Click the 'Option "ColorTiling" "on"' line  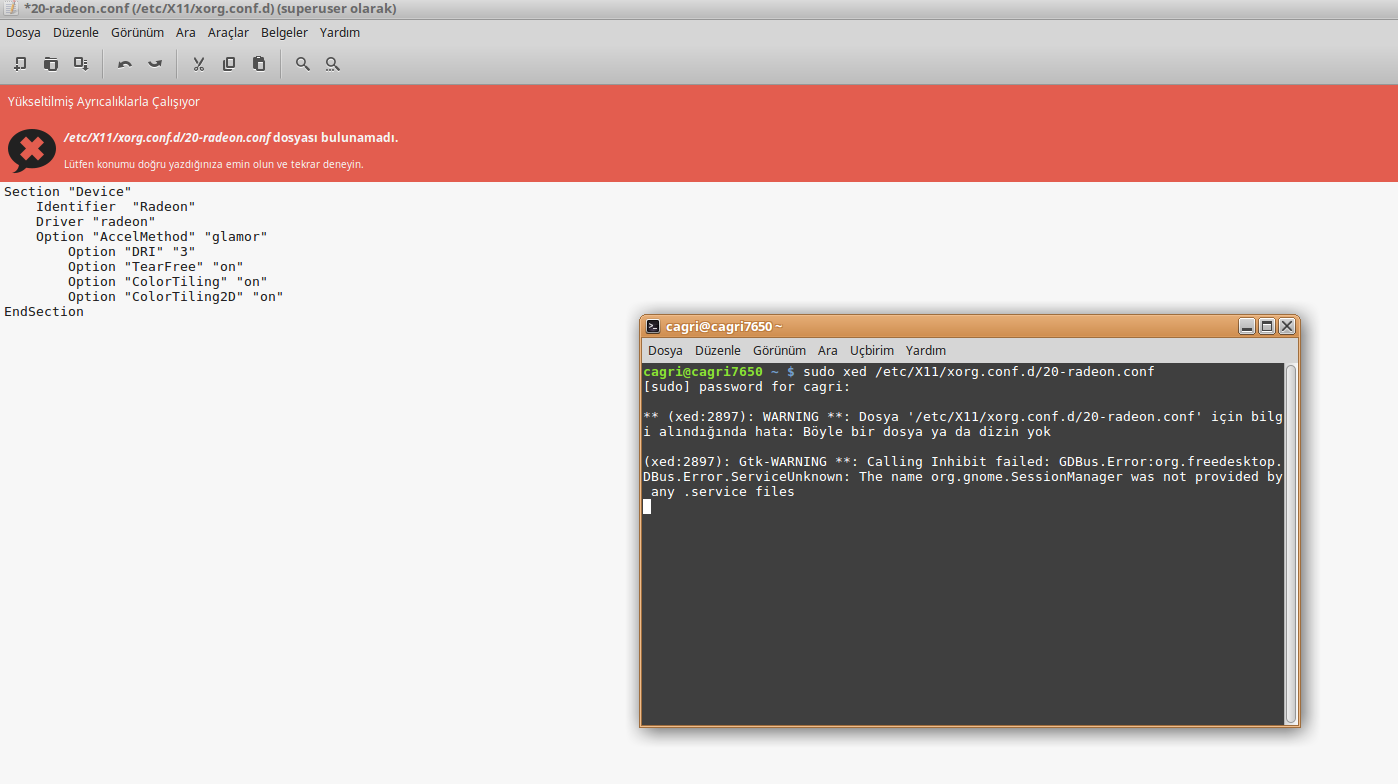[168, 281]
